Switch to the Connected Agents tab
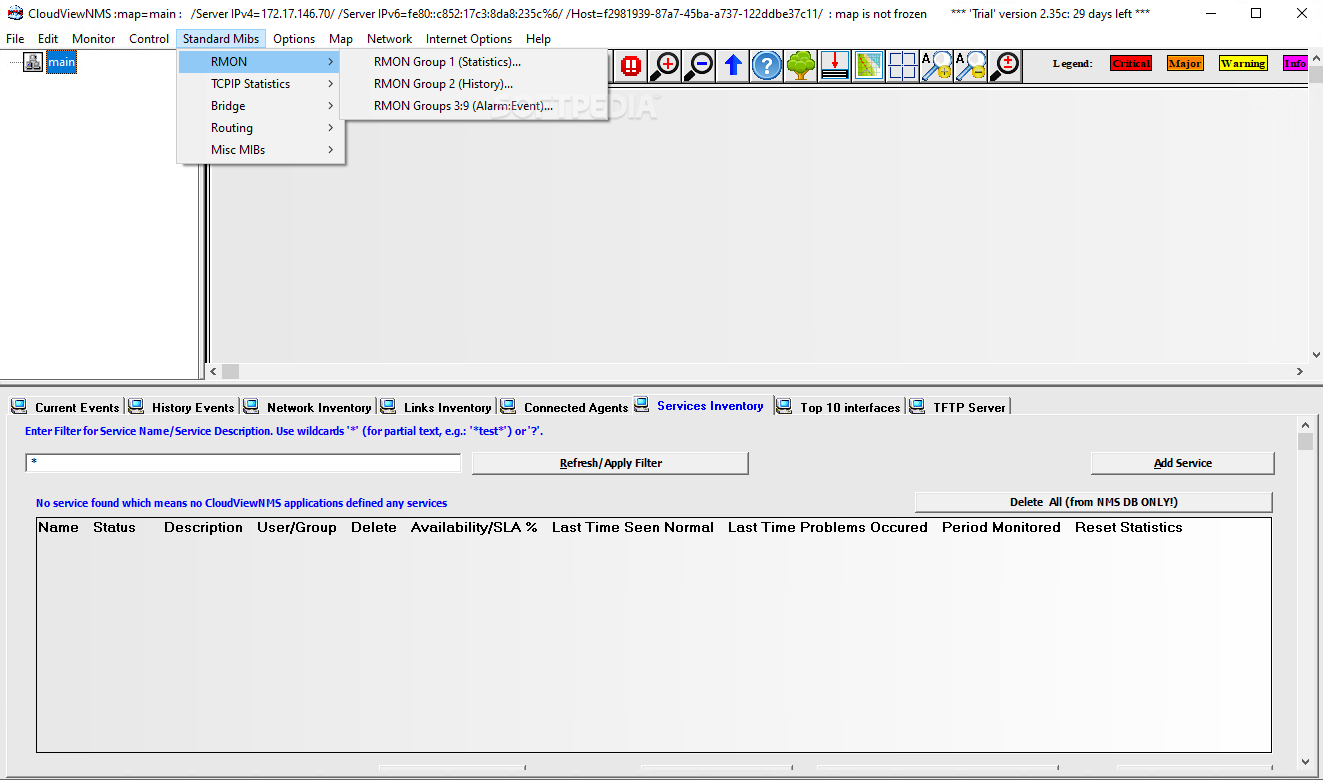Image resolution: width=1323 pixels, height=780 pixels. [565, 407]
